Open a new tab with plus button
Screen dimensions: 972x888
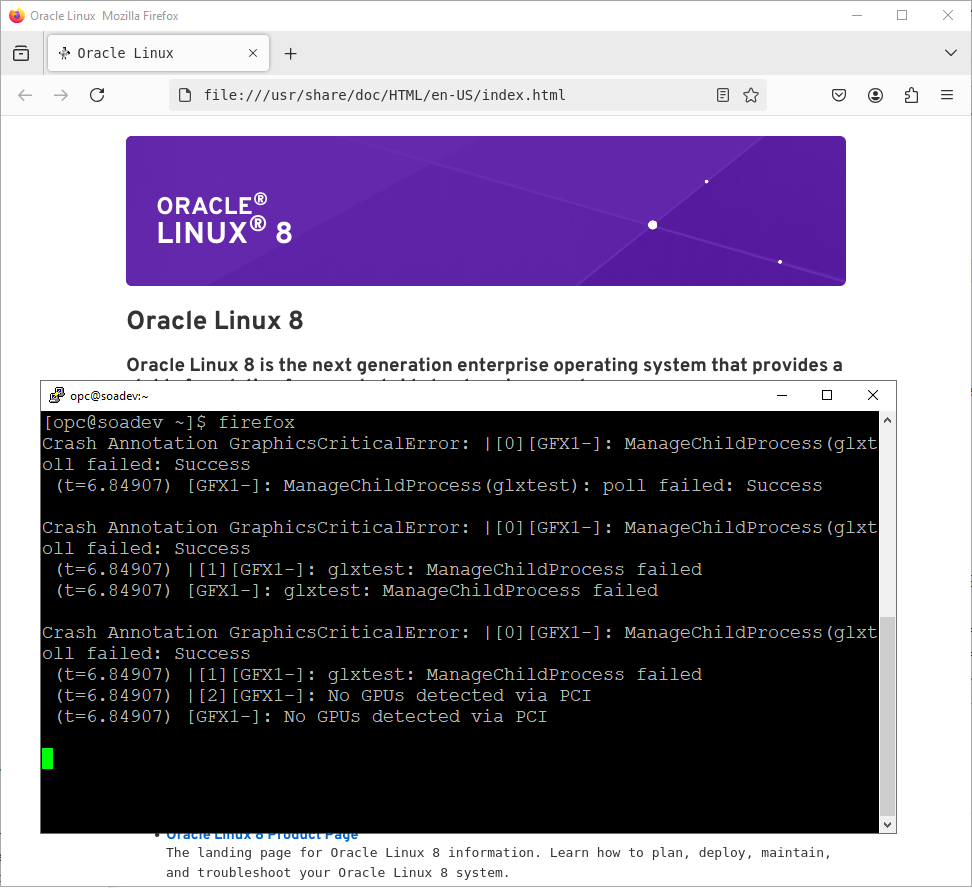[290, 54]
